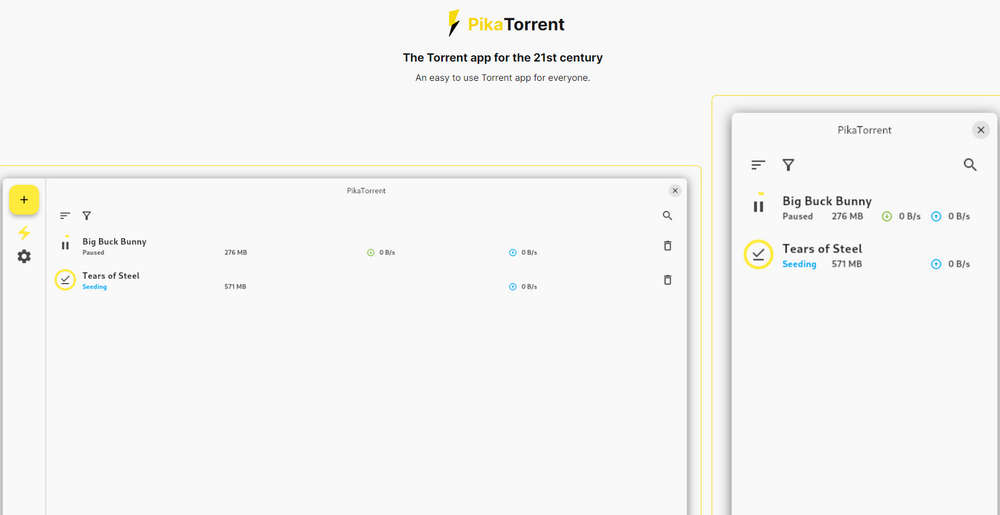The width and height of the screenshot is (1000, 515).
Task: Click filter funnel icon in wide PikaTorrent window
Action: pyautogui.click(x=87, y=215)
